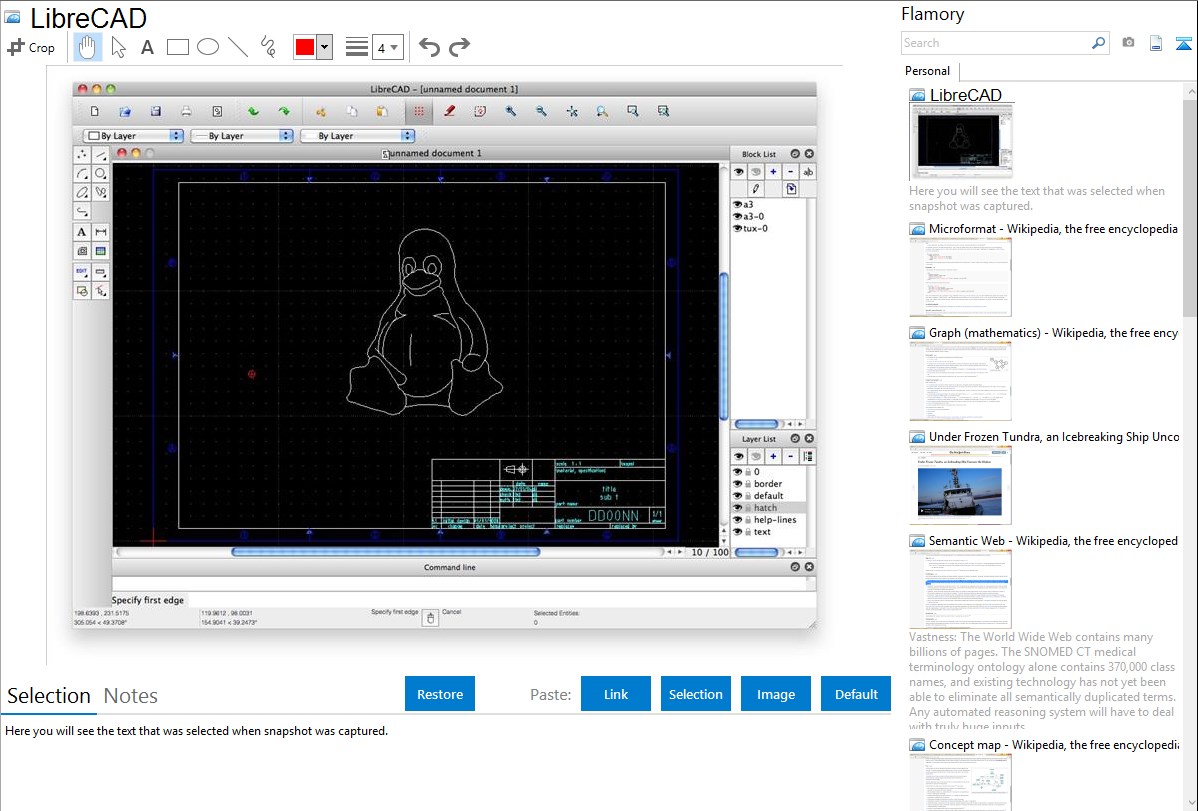Select the arrow pointer tool
The width and height of the screenshot is (1198, 811).
tap(118, 47)
